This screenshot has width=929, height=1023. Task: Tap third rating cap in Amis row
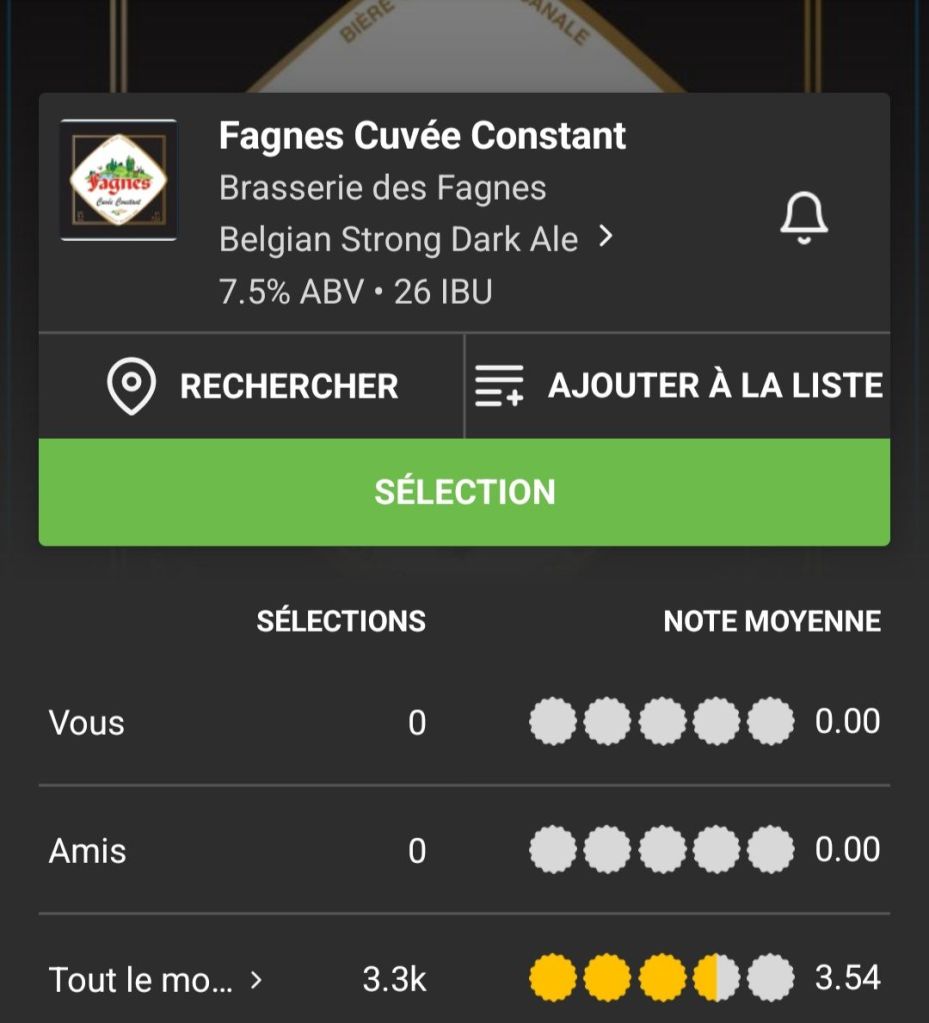point(662,850)
